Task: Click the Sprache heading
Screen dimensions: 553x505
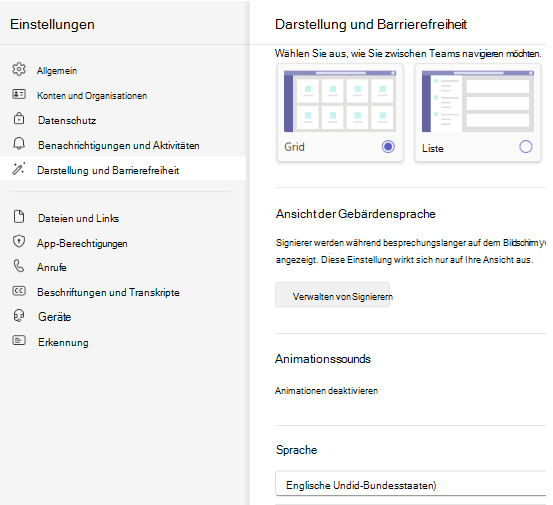Action: coord(296,450)
